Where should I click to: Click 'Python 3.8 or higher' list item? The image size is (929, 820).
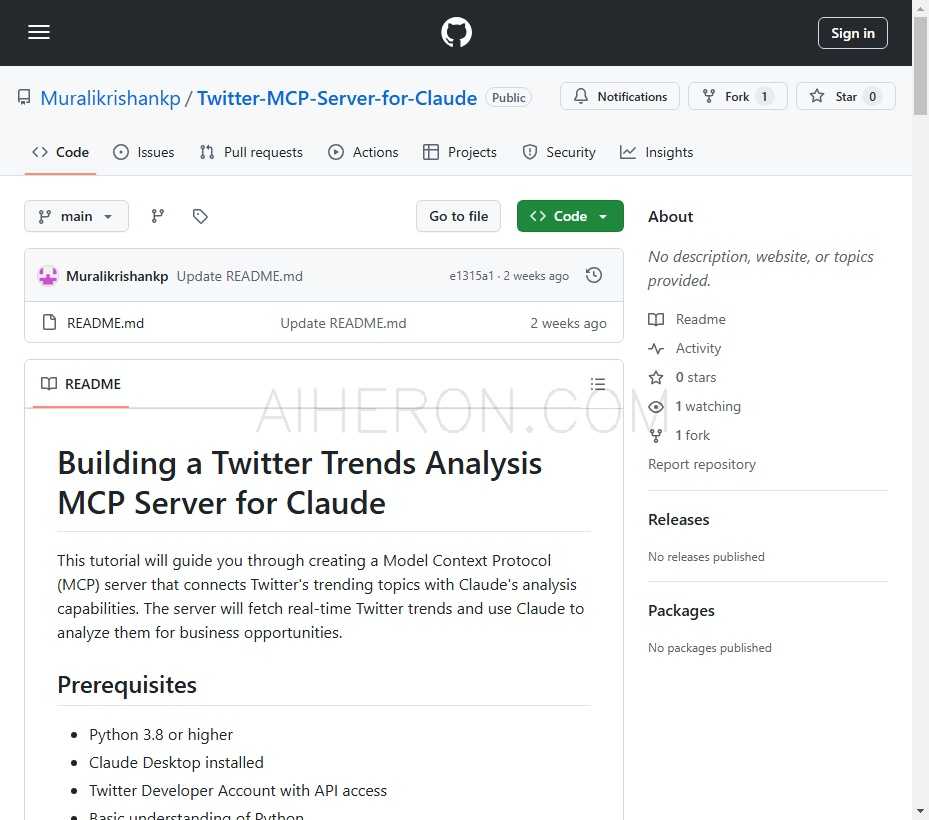pyautogui.click(x=161, y=735)
